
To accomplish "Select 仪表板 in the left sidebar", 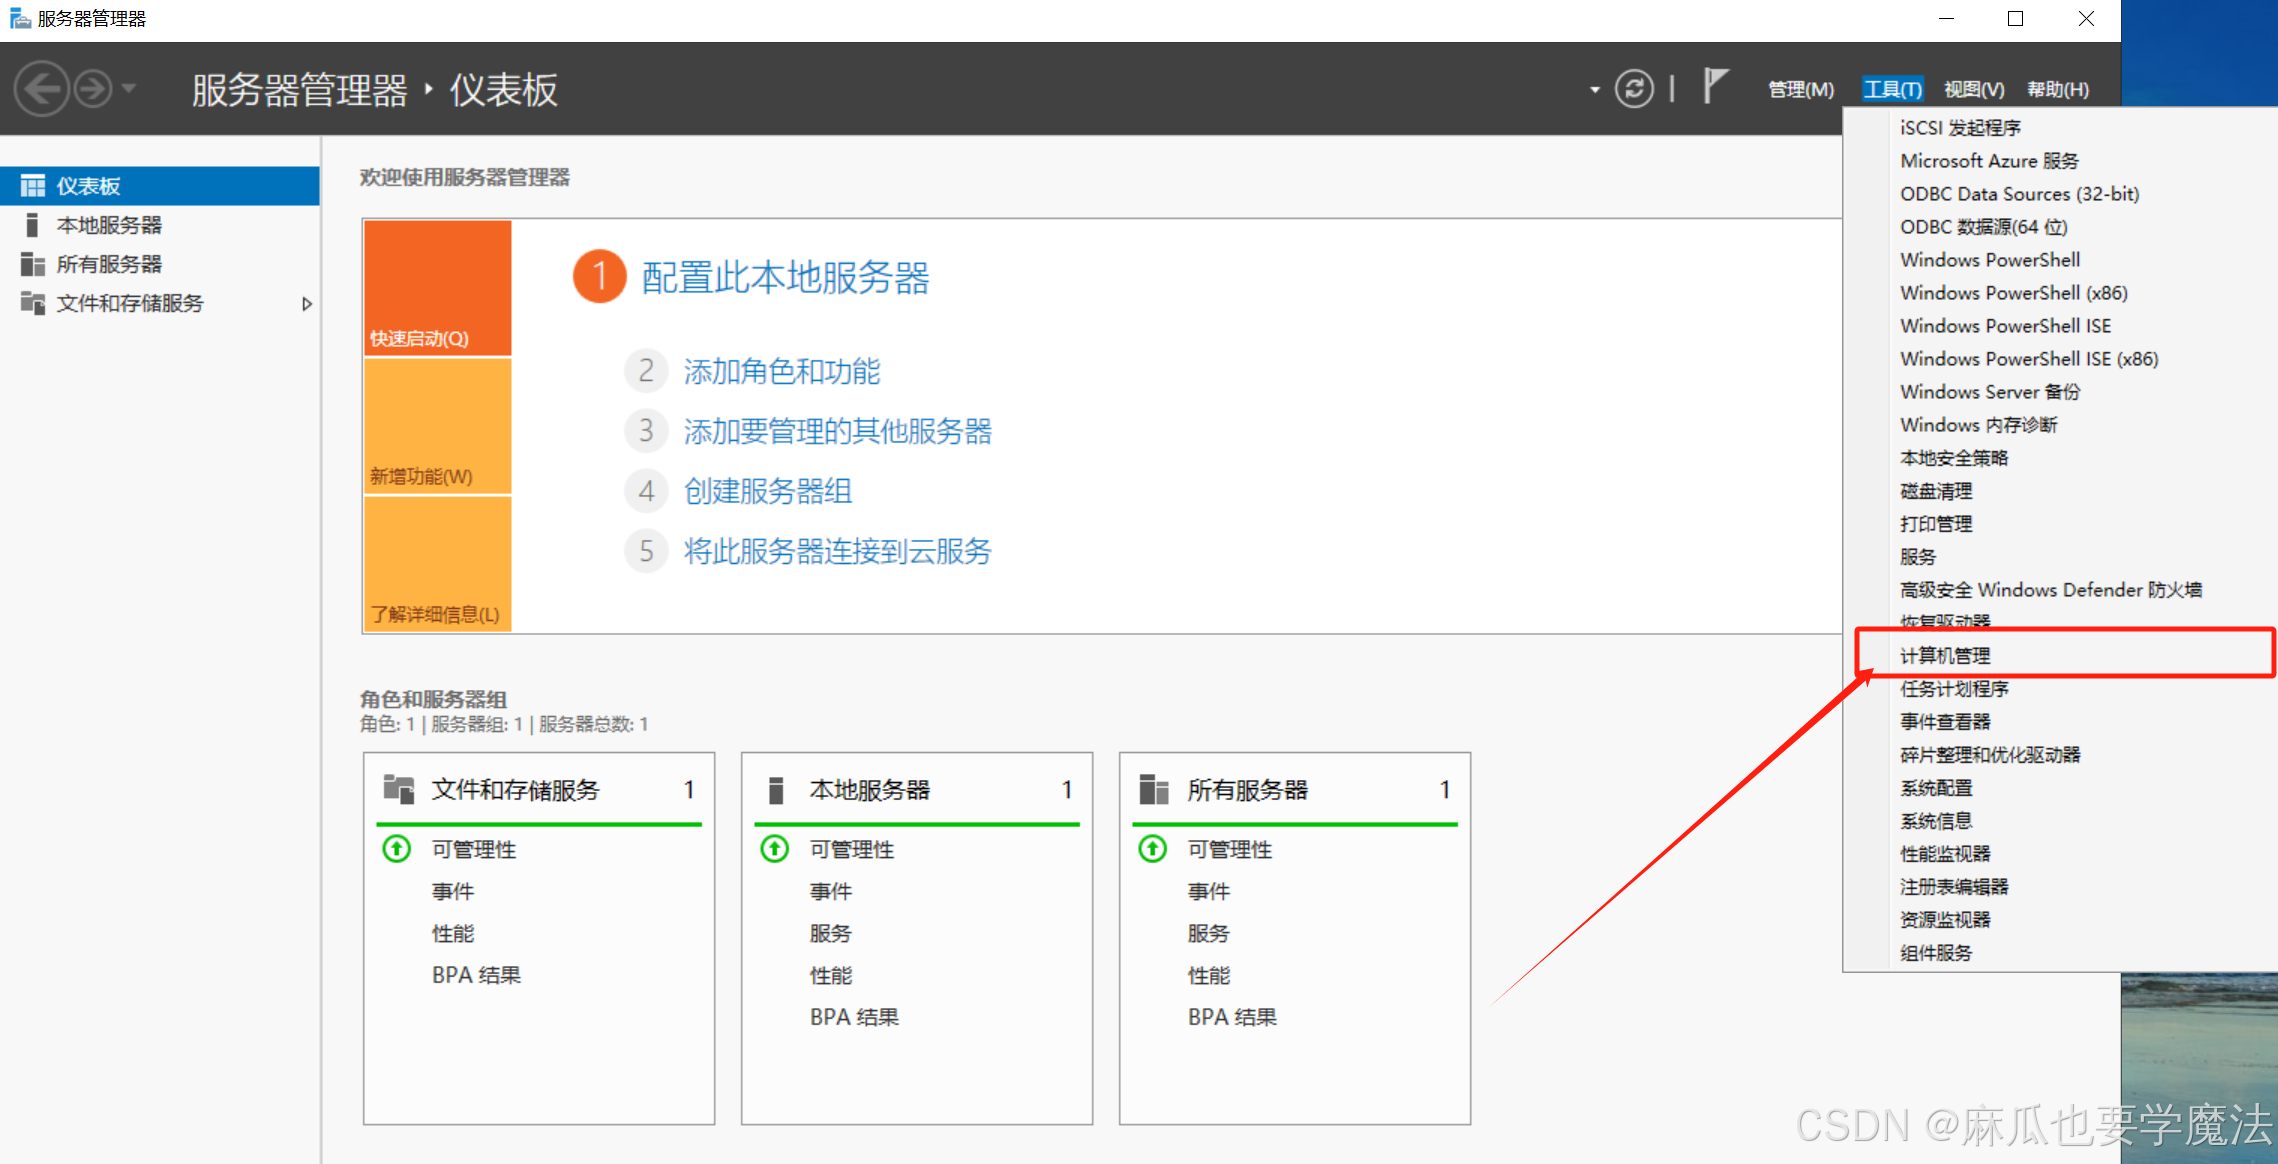I will point(88,186).
